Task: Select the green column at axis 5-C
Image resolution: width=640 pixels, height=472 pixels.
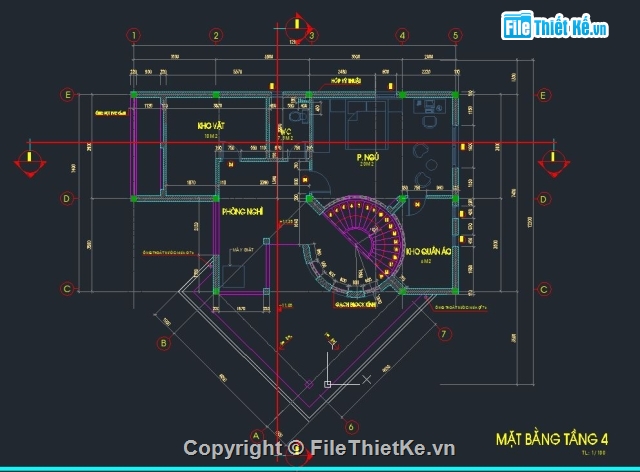Action: (456, 291)
